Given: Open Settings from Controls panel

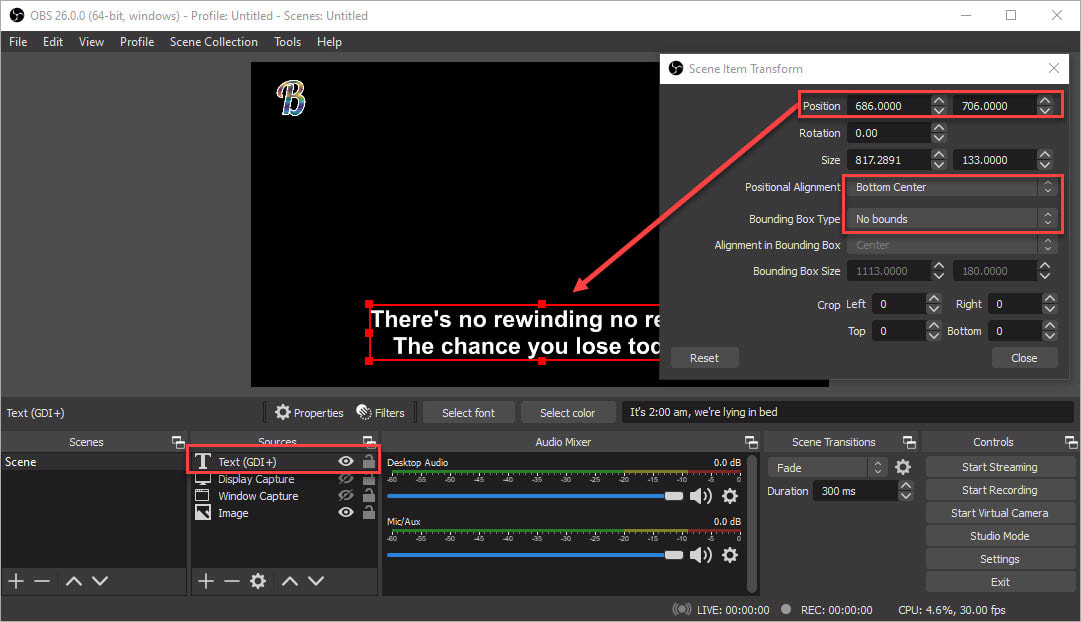Looking at the screenshot, I should [1000, 559].
